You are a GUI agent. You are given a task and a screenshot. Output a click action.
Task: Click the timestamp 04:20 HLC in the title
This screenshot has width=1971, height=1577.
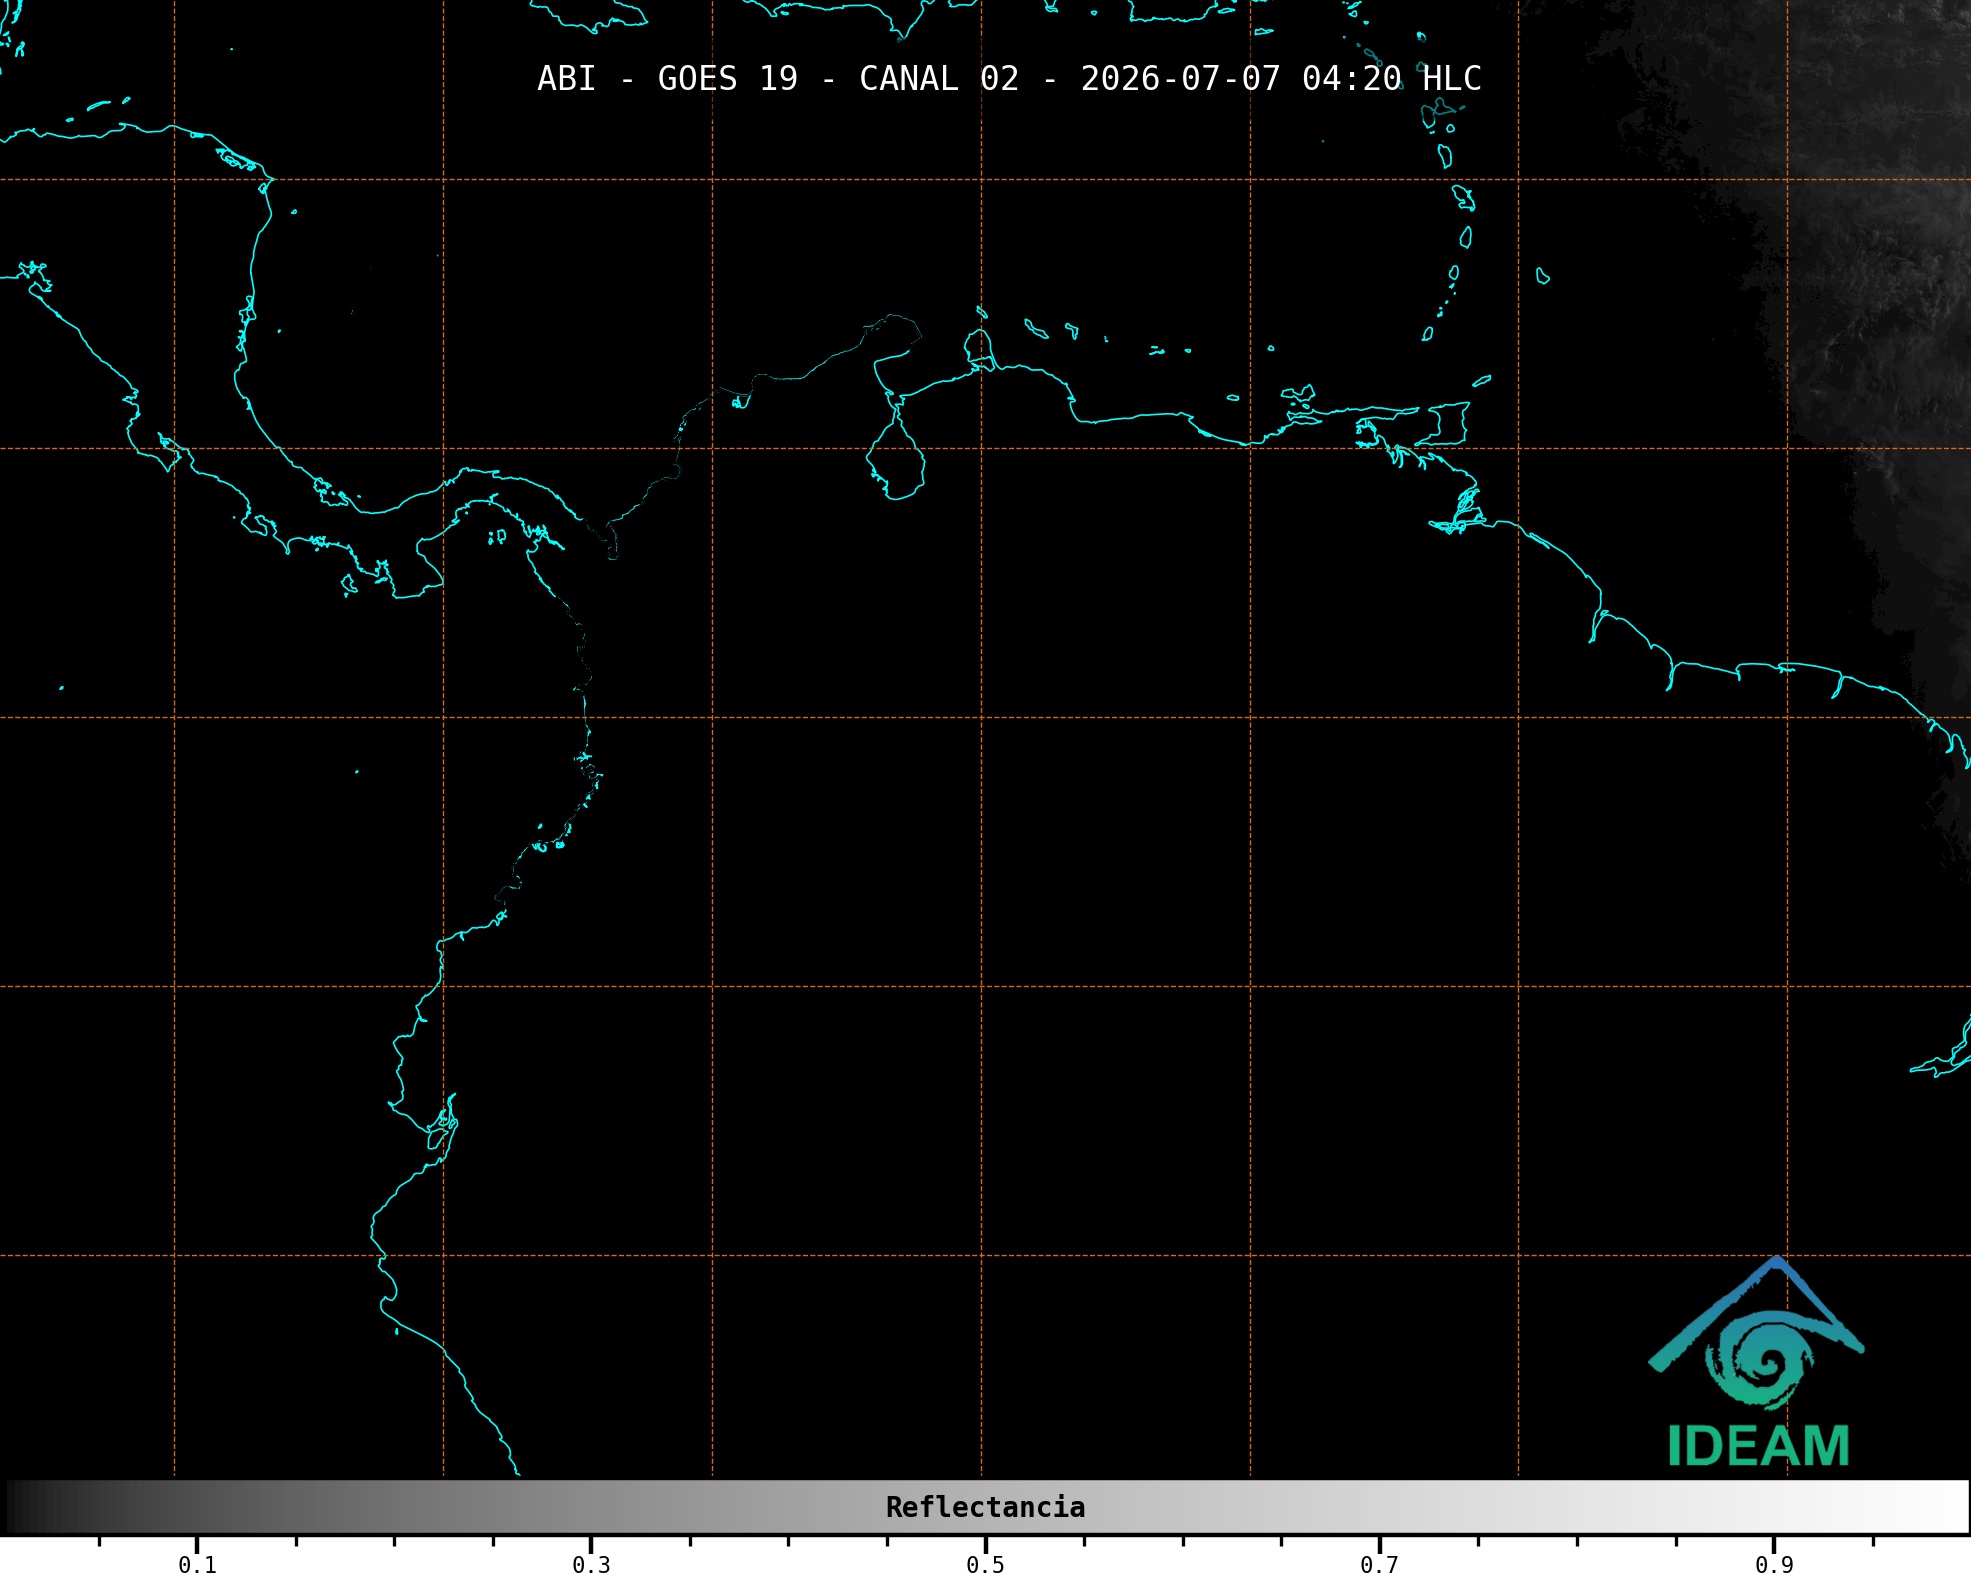[x=1391, y=79]
